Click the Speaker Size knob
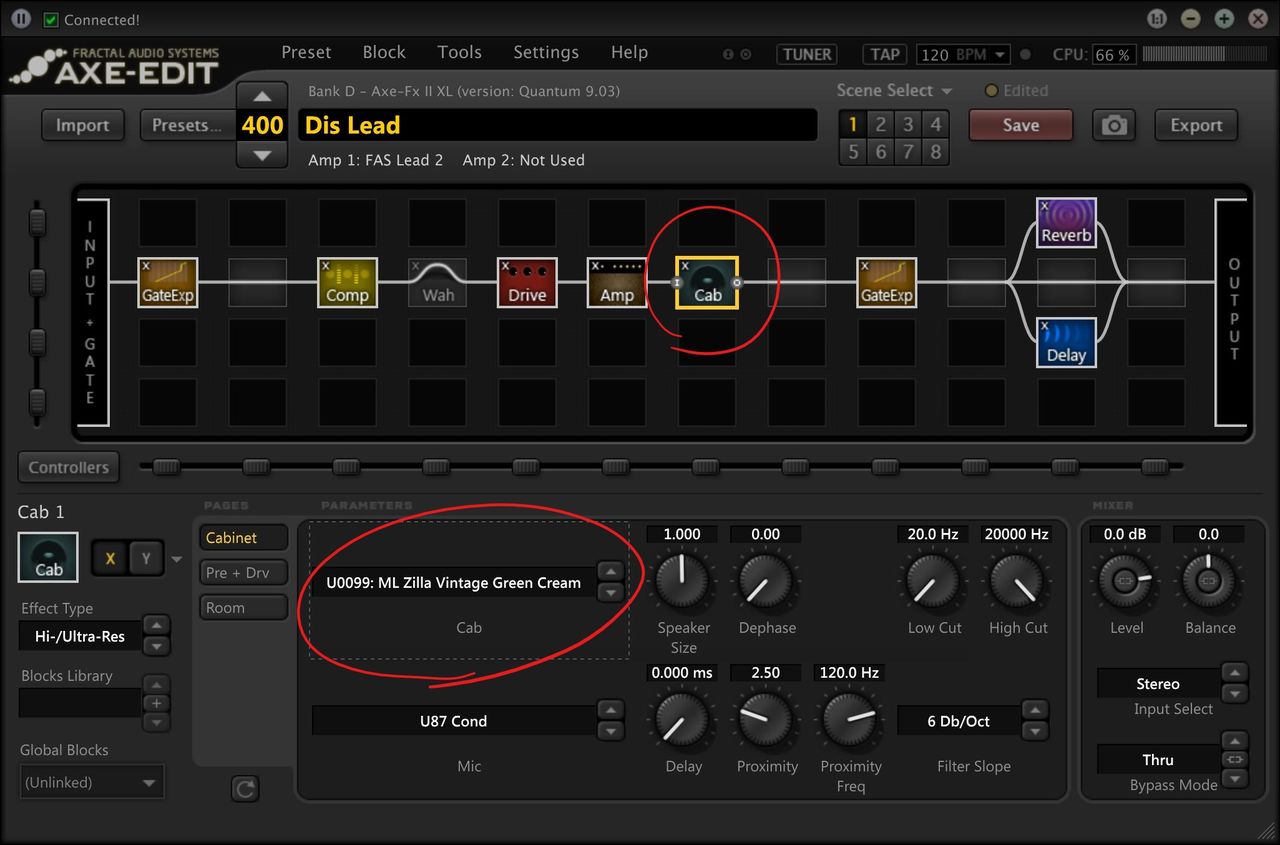 (x=682, y=581)
